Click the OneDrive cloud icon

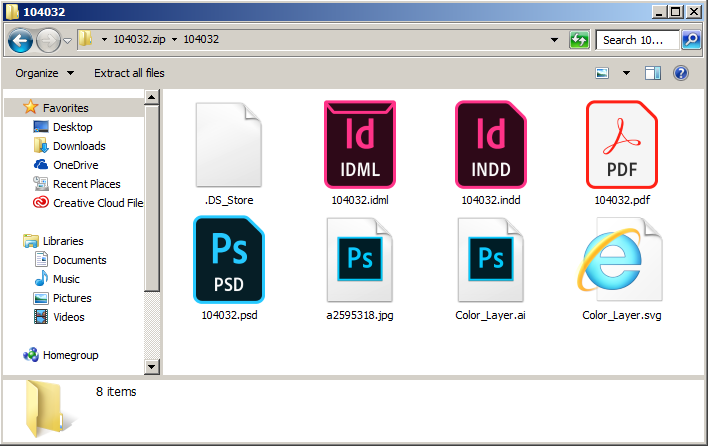click(41, 165)
